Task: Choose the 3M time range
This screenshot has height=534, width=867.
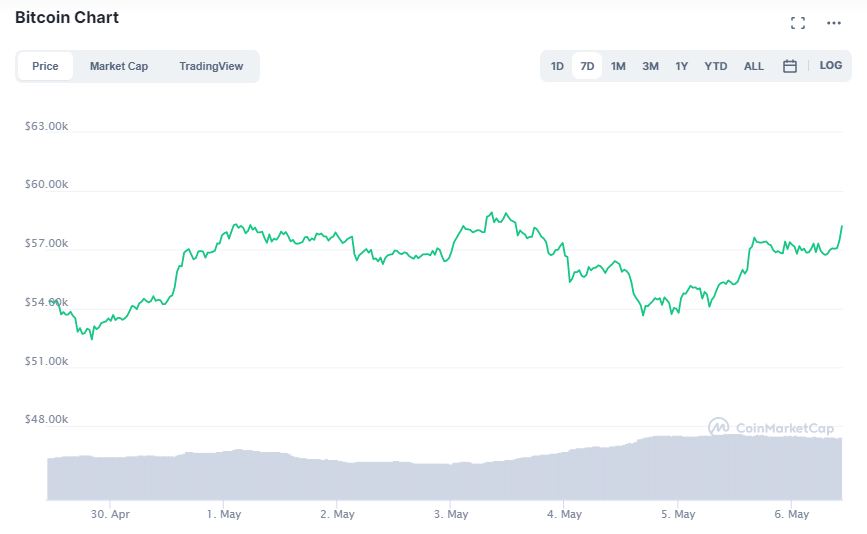Action: (x=650, y=66)
